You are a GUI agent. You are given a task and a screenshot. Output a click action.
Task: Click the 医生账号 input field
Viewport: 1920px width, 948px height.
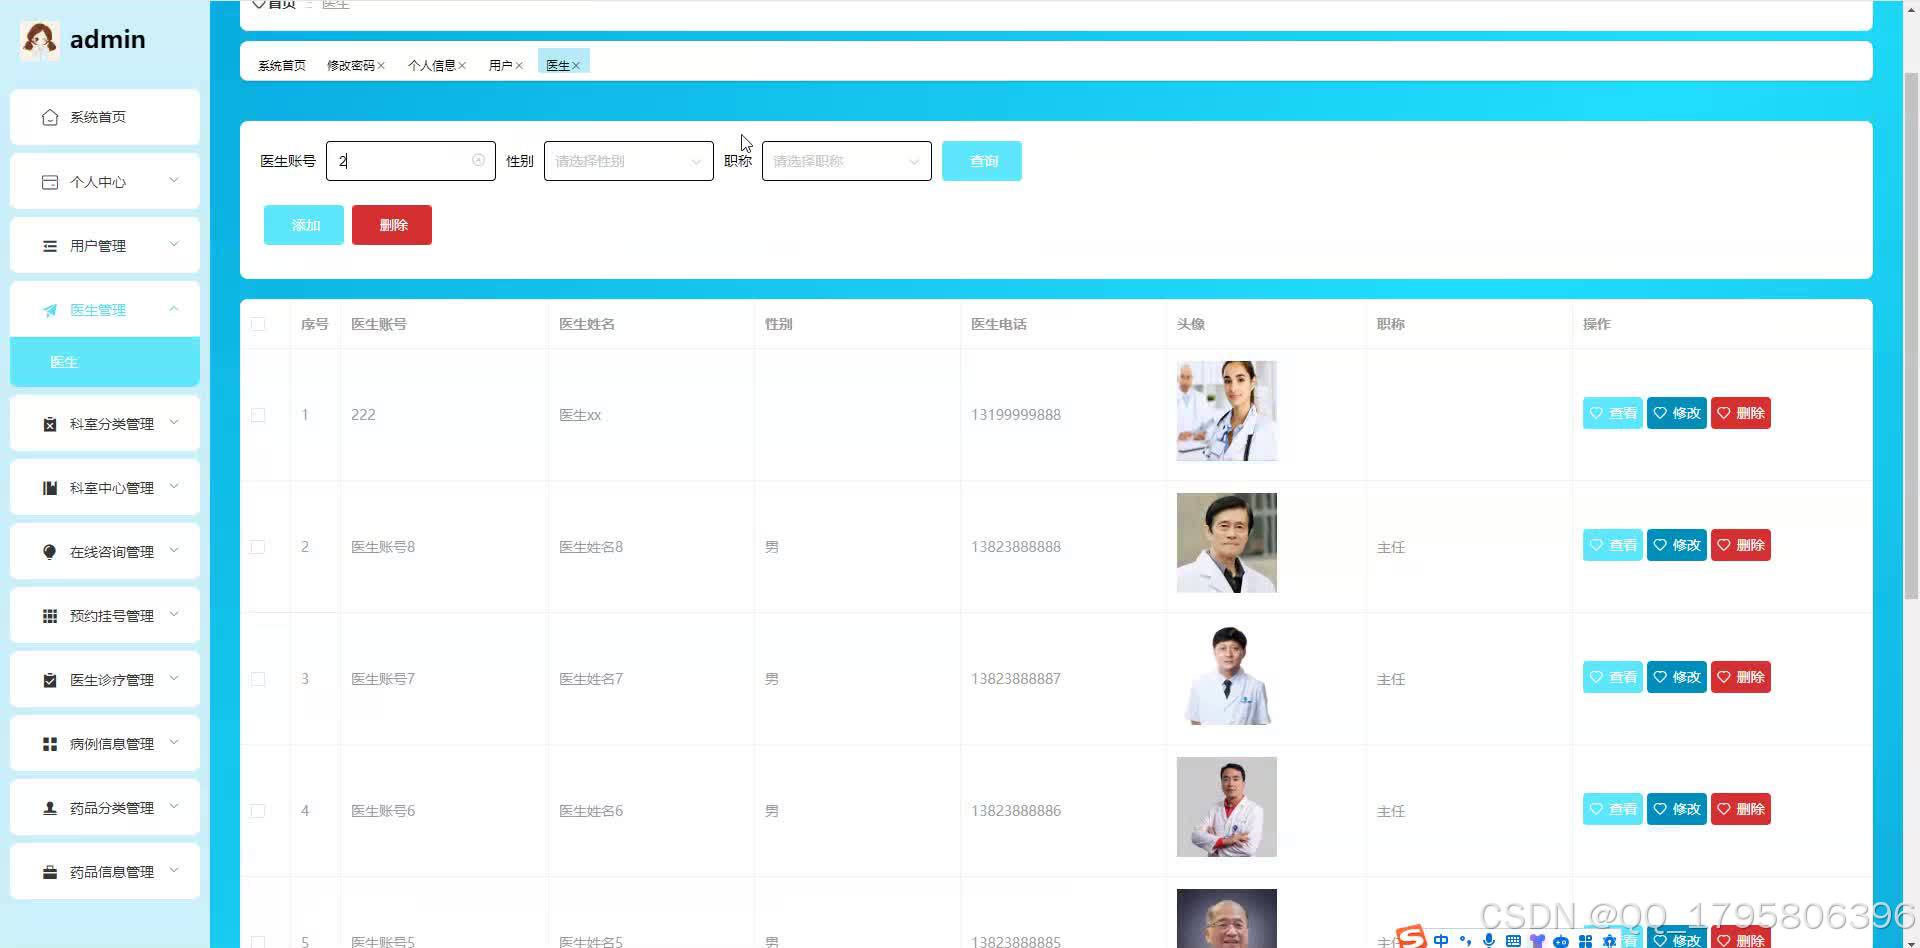pos(411,161)
